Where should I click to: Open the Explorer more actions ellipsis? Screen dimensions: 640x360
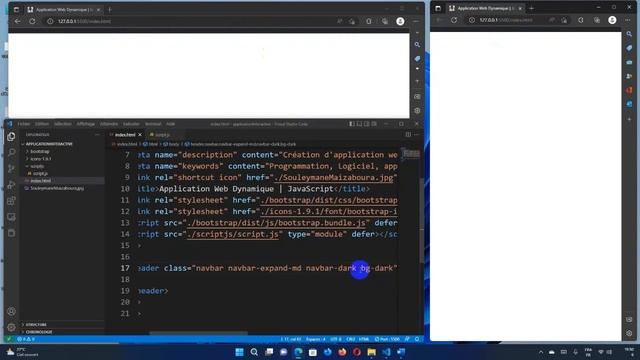(x=97, y=134)
